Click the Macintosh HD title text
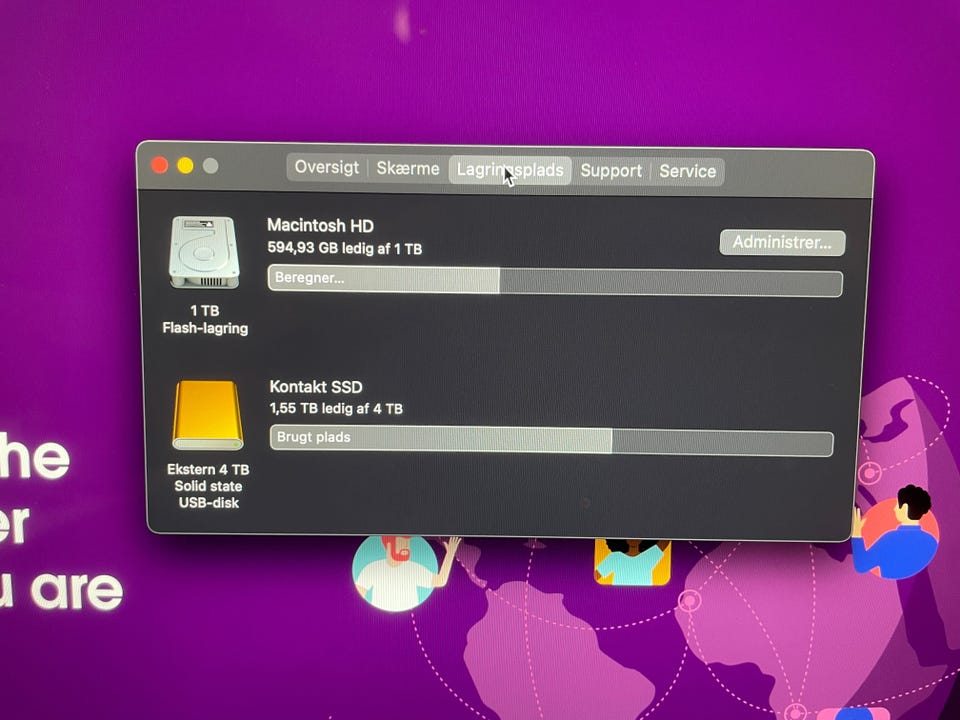960x720 pixels. click(320, 226)
